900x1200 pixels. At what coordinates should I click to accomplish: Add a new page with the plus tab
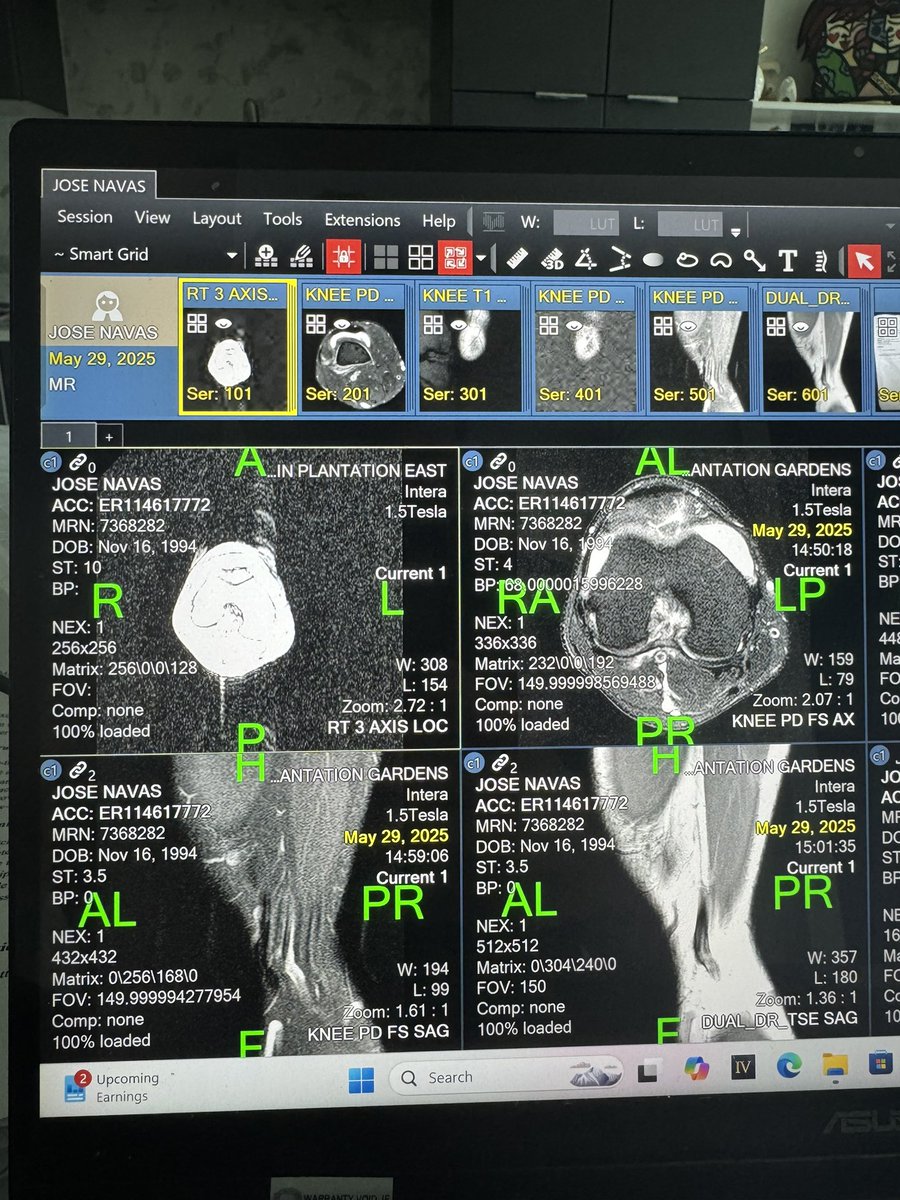tap(109, 436)
